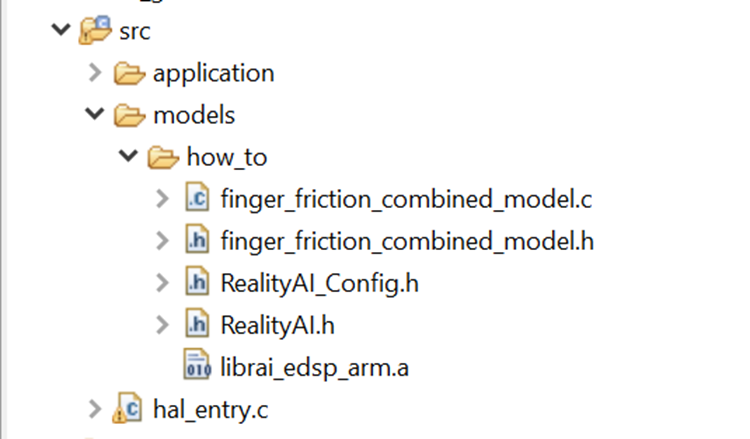The width and height of the screenshot is (750, 439).
Task: Click the C file icon for finger_friction_combined_model.c
Action: click(x=197, y=199)
